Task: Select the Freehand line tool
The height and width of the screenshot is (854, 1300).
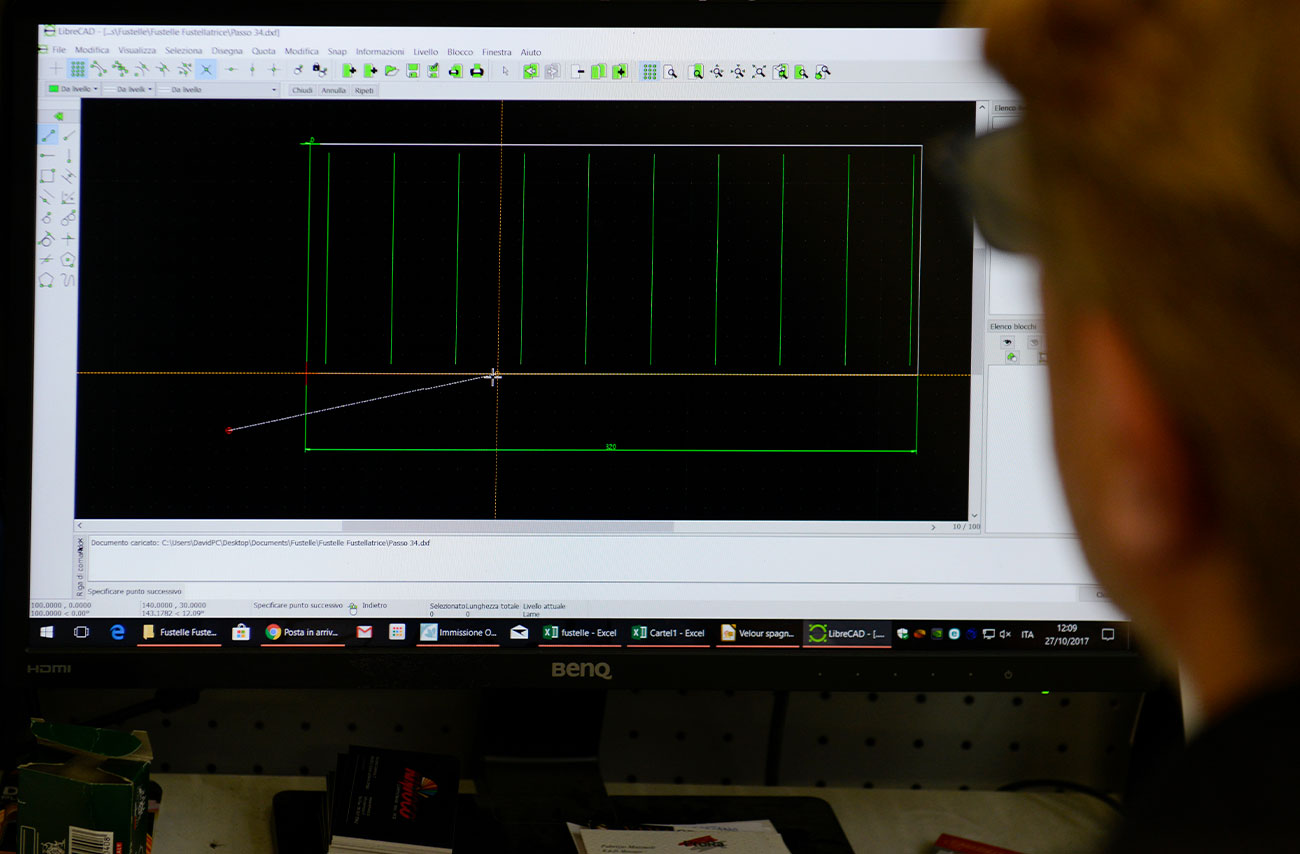Action: [68, 280]
